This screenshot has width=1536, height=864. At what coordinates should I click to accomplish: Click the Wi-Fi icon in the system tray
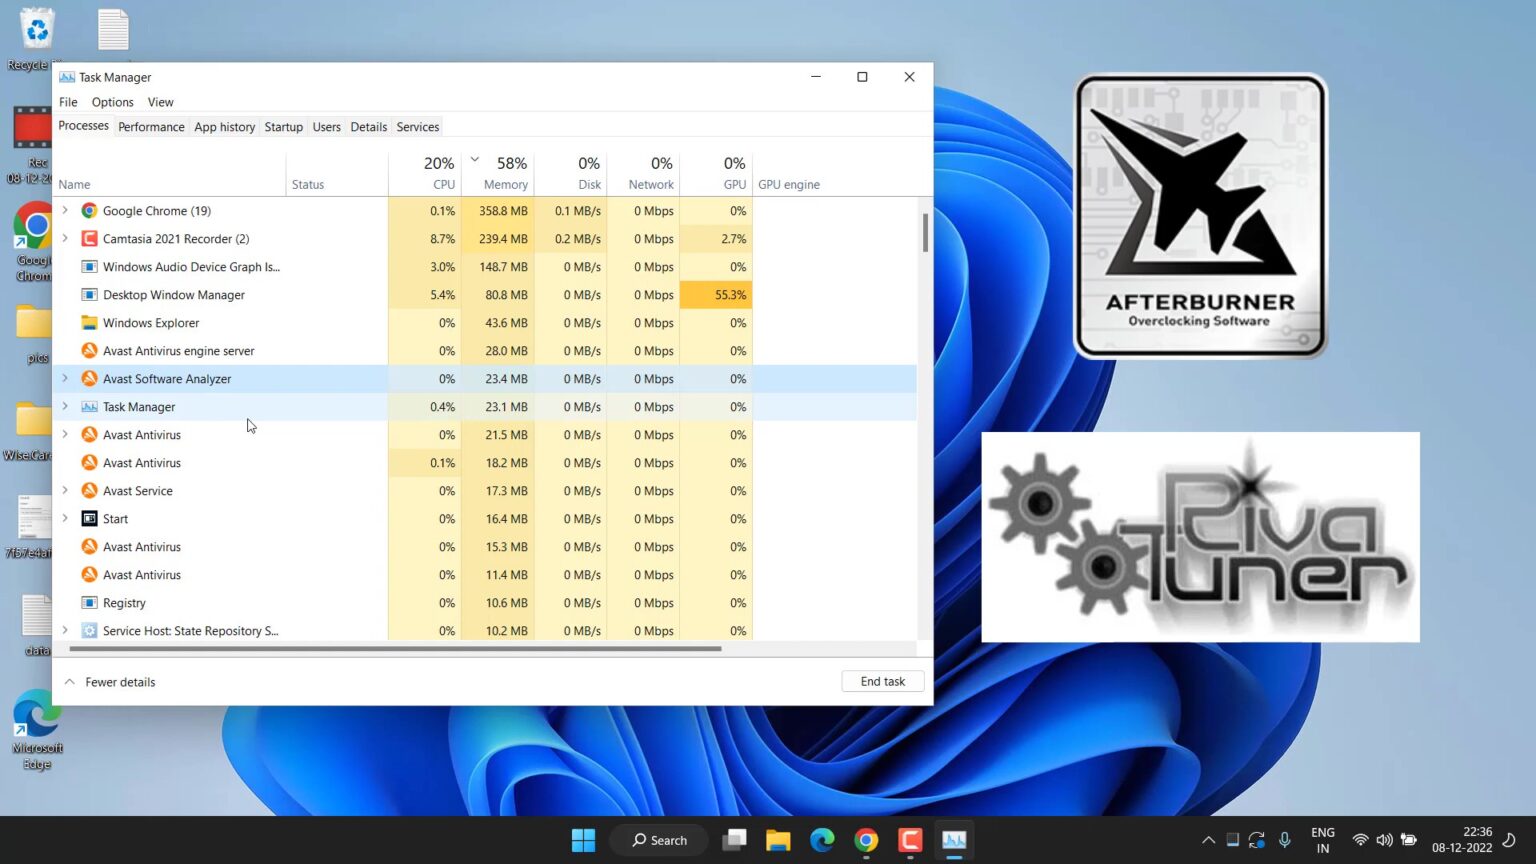coord(1359,840)
